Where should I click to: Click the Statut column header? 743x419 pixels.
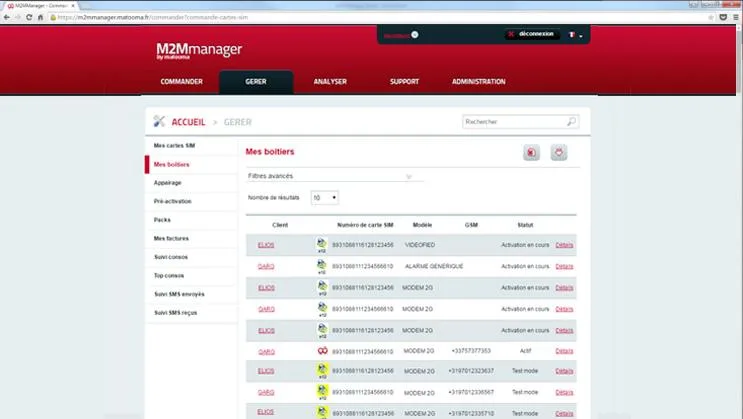(x=525, y=225)
